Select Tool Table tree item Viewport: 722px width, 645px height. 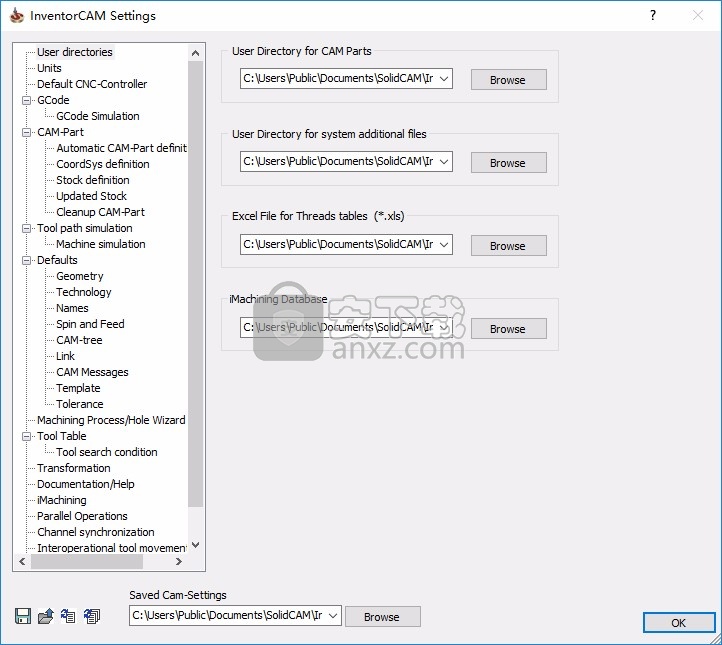point(62,436)
